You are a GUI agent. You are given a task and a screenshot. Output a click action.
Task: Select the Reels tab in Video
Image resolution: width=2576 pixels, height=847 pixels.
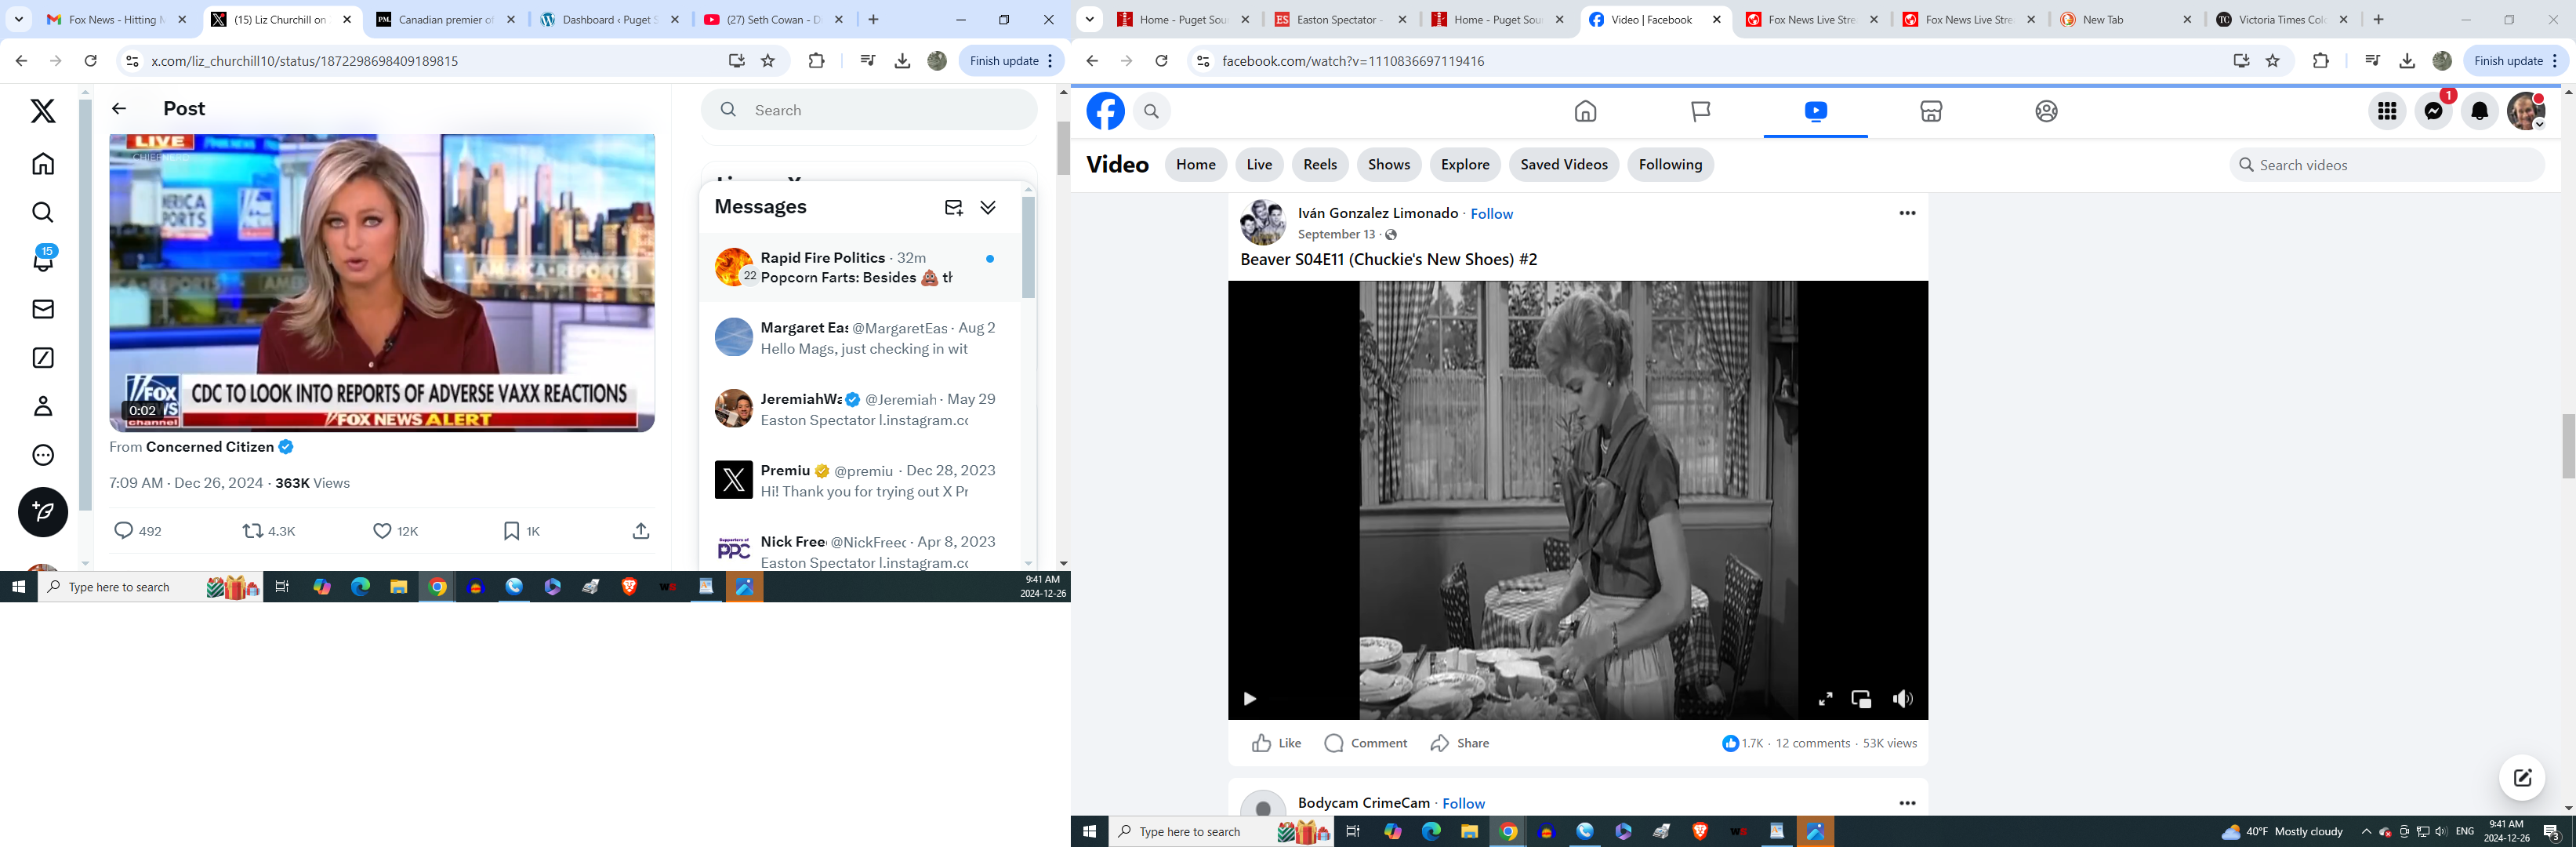click(x=1319, y=165)
